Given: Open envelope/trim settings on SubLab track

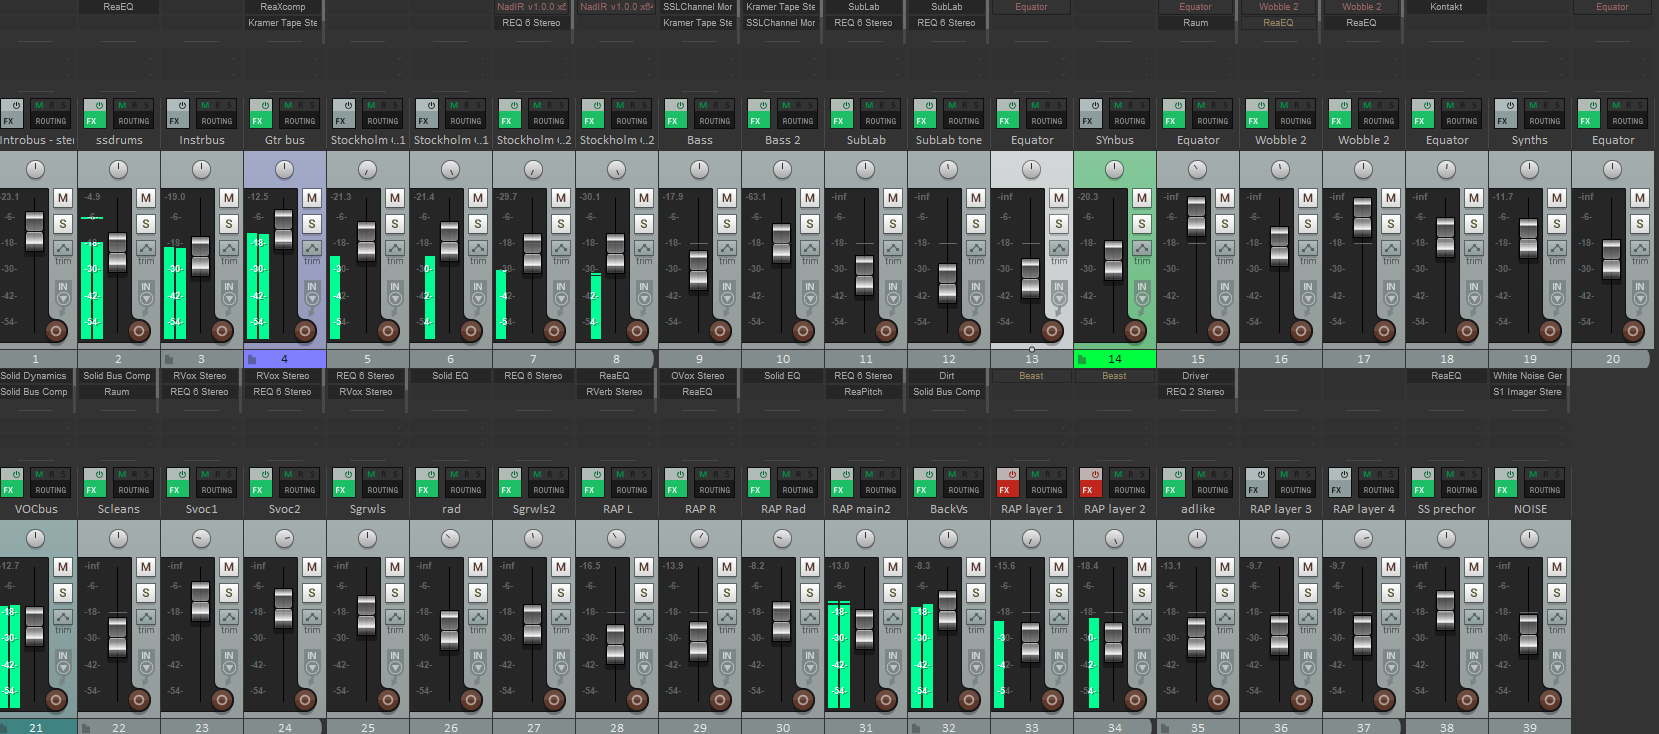Looking at the screenshot, I should (893, 248).
